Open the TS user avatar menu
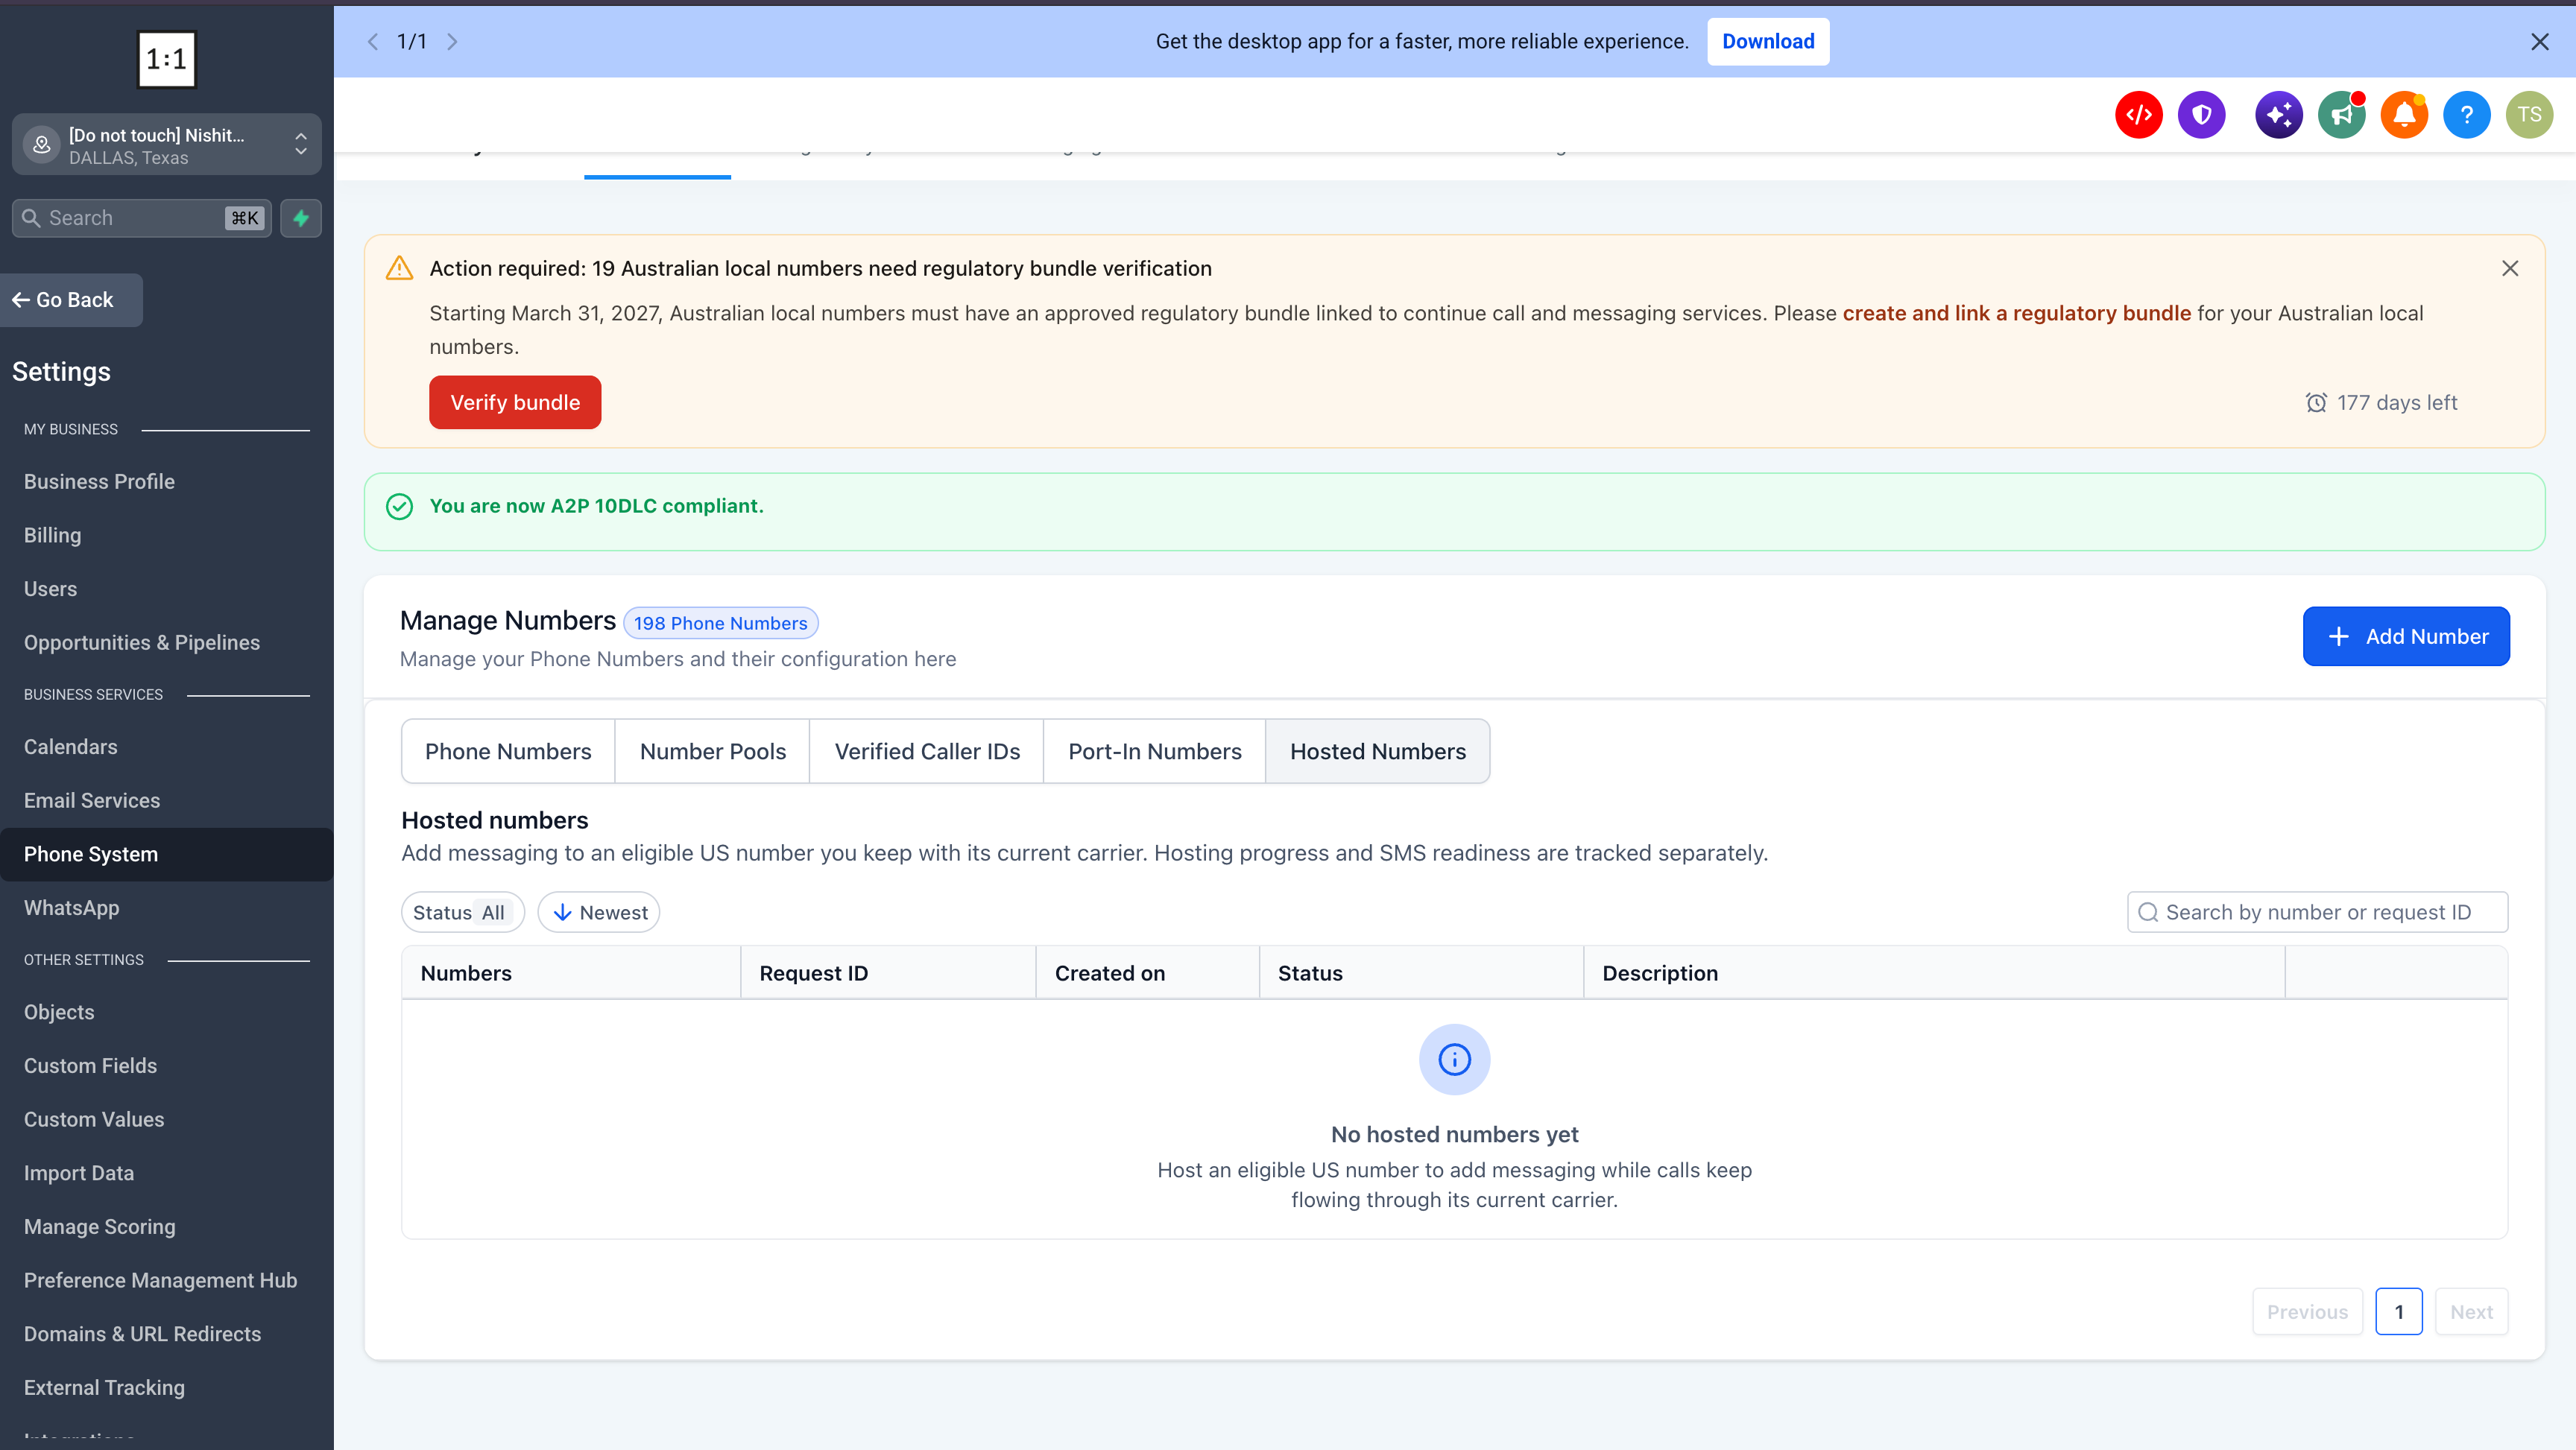This screenshot has height=1450, width=2576. (2529, 115)
